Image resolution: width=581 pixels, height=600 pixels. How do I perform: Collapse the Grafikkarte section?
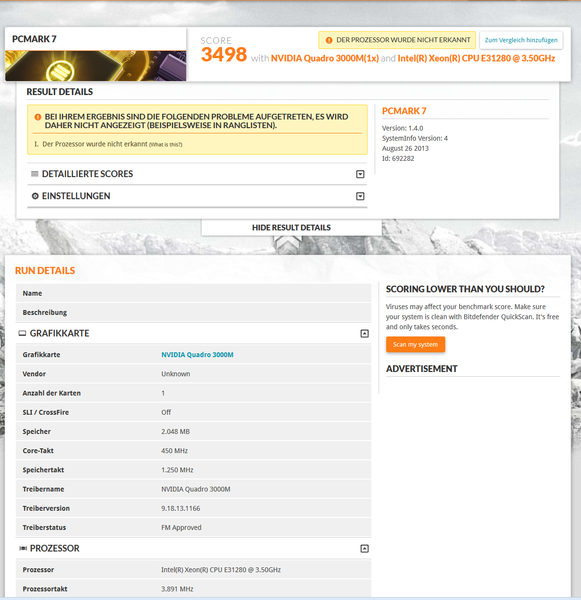click(364, 334)
